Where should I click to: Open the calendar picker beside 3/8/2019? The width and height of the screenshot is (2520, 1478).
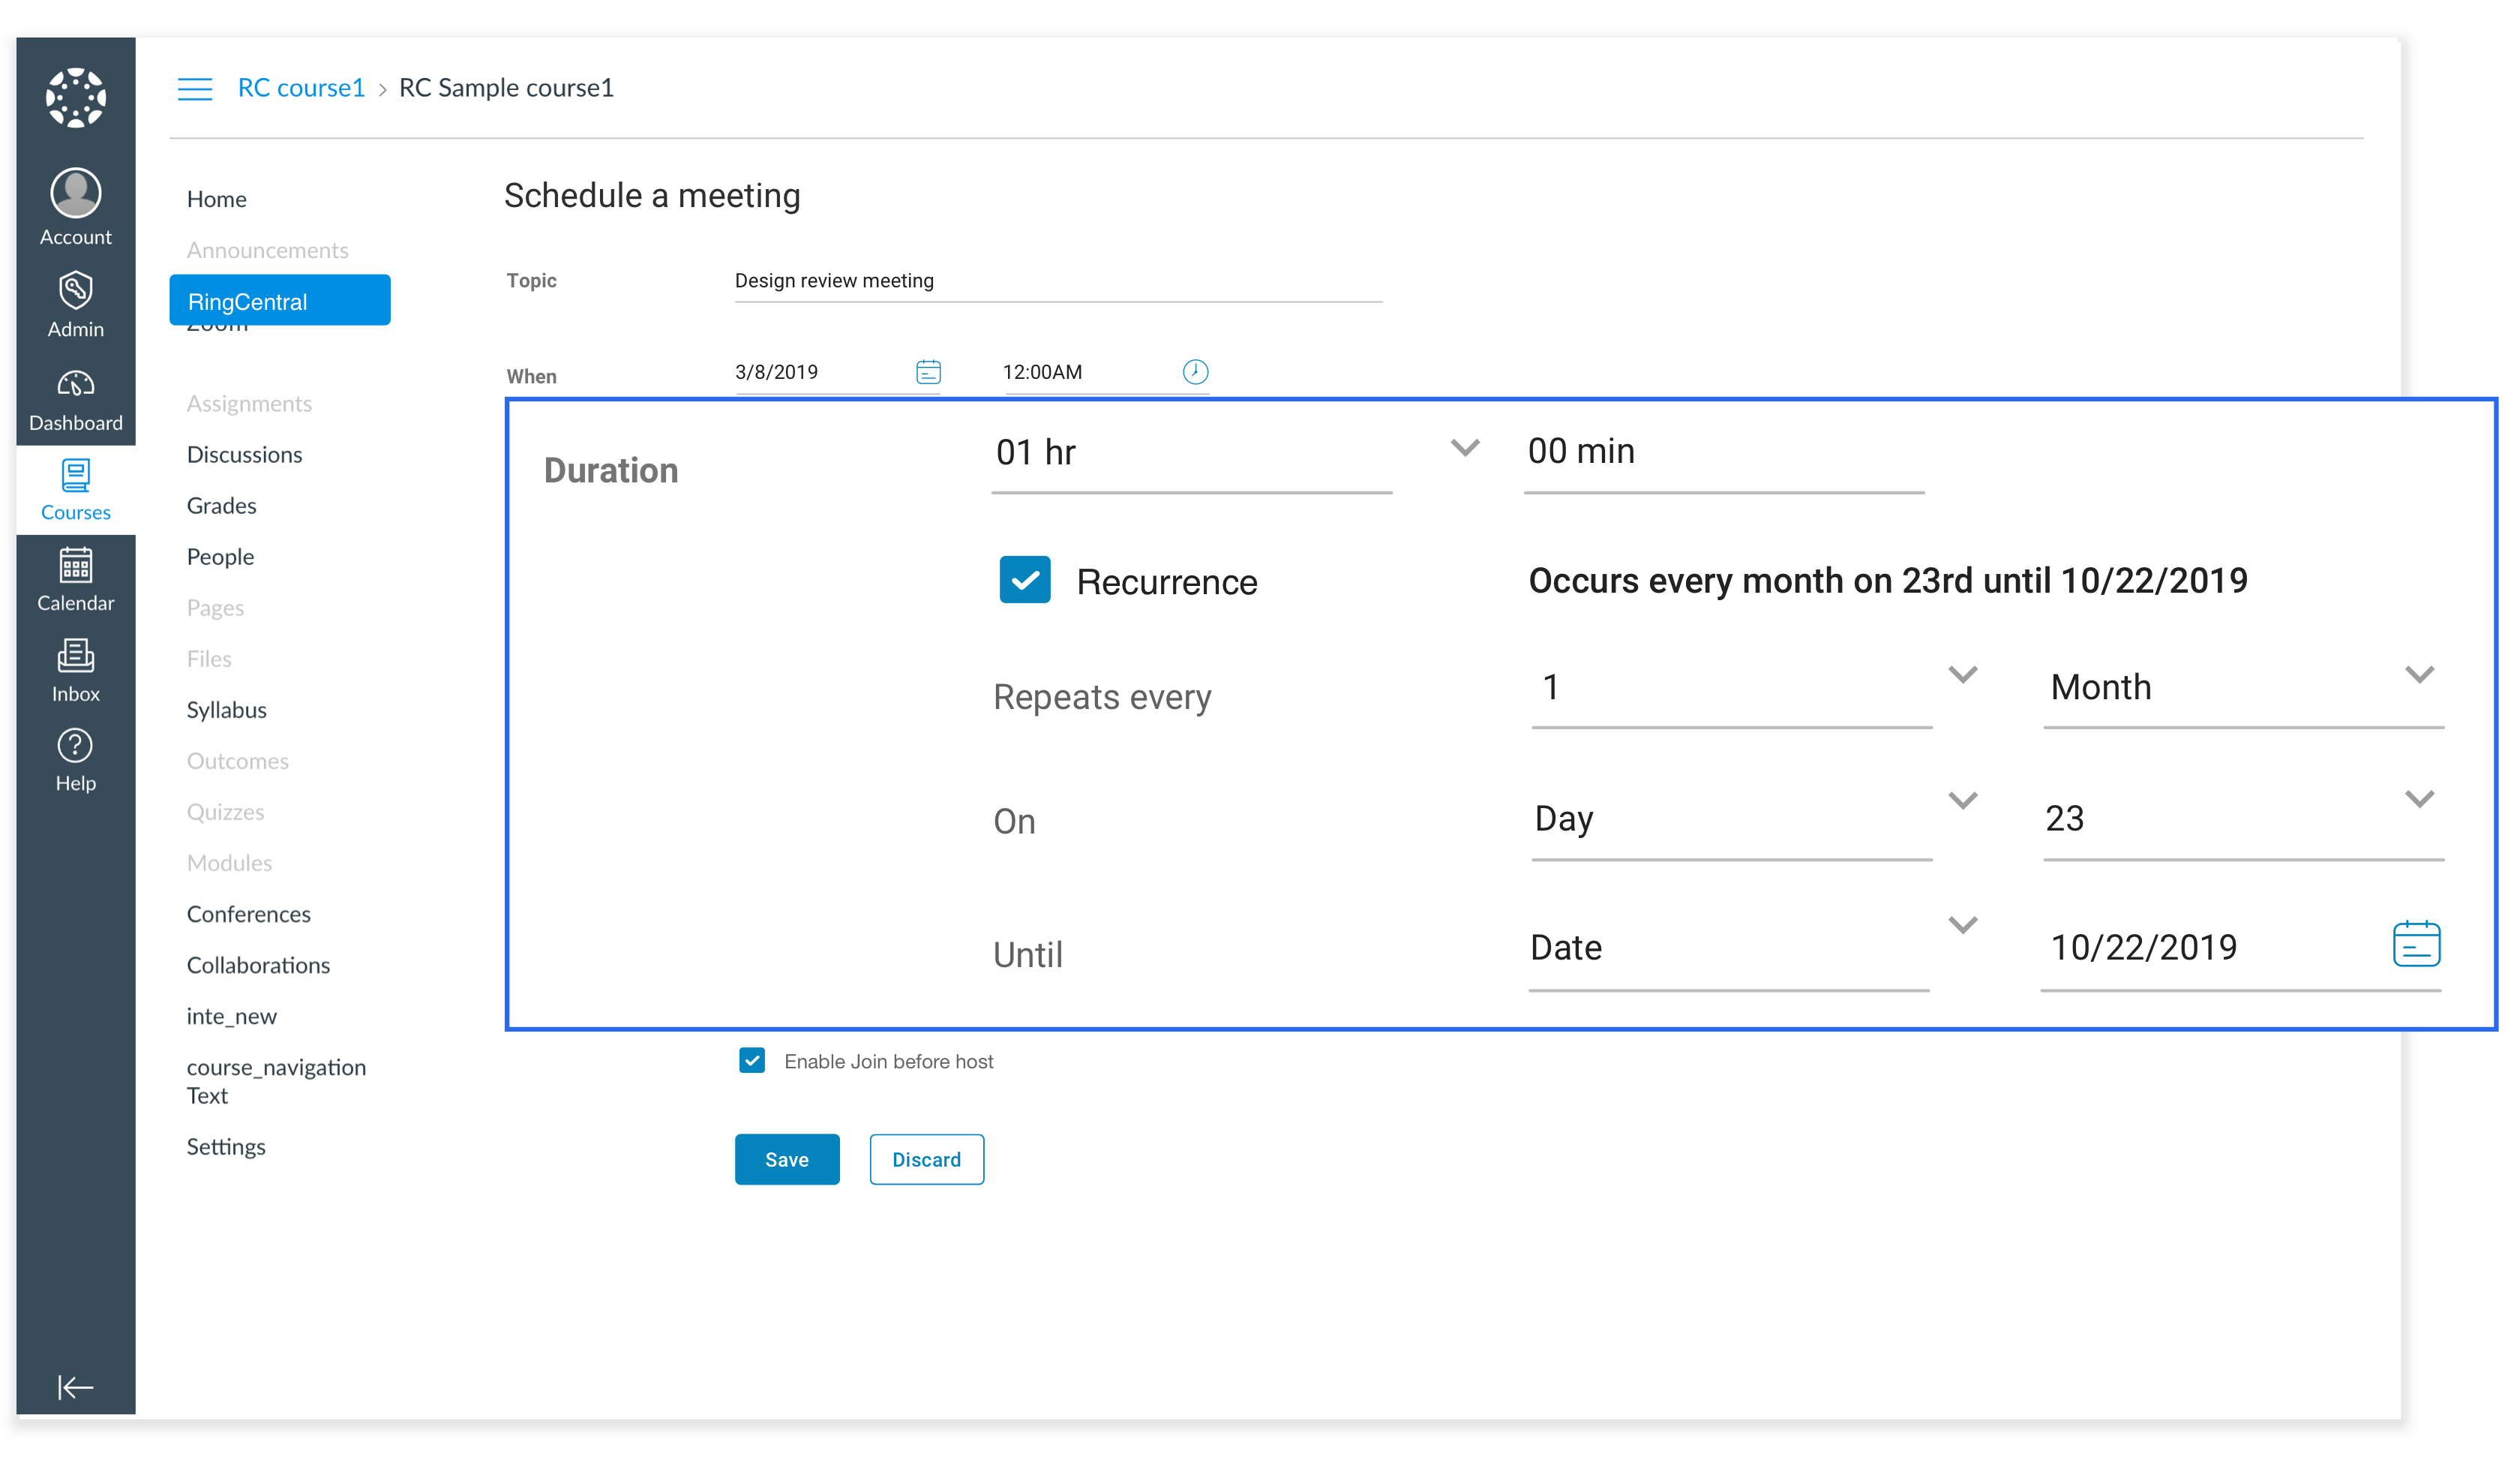point(929,372)
